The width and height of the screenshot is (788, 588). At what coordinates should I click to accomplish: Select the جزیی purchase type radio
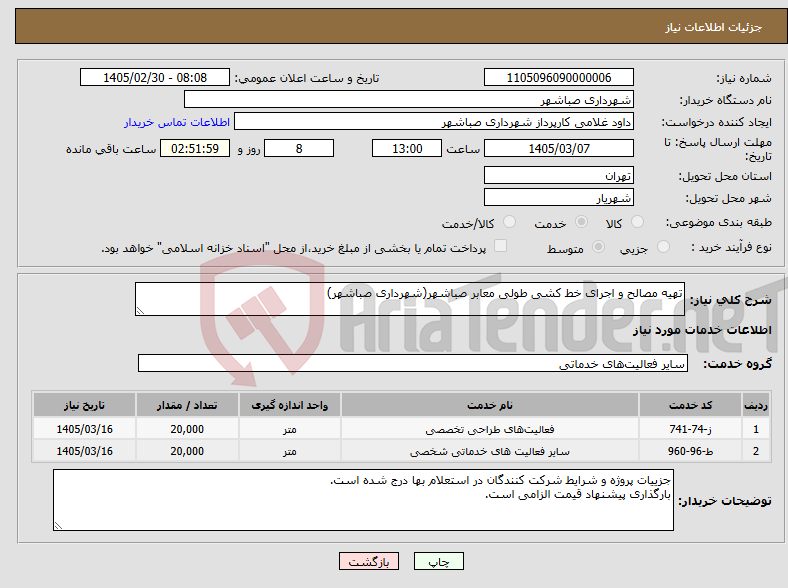coord(663,246)
